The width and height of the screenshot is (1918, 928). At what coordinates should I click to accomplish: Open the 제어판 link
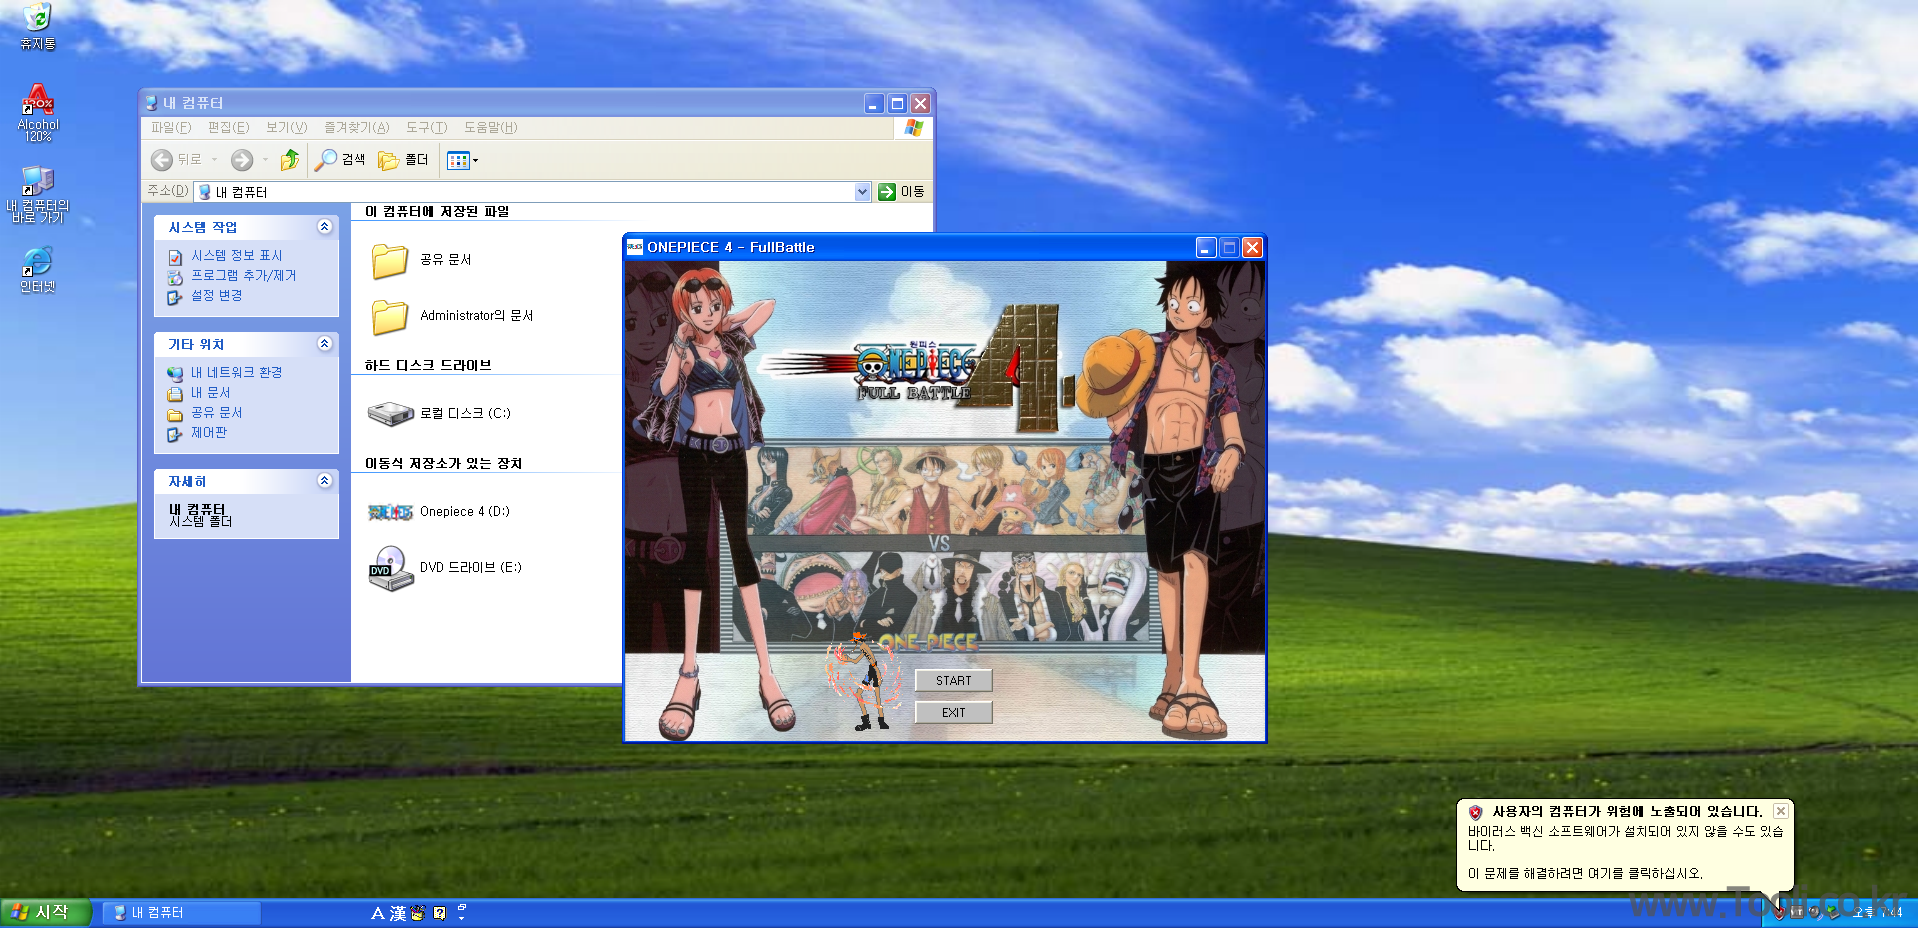click(209, 433)
